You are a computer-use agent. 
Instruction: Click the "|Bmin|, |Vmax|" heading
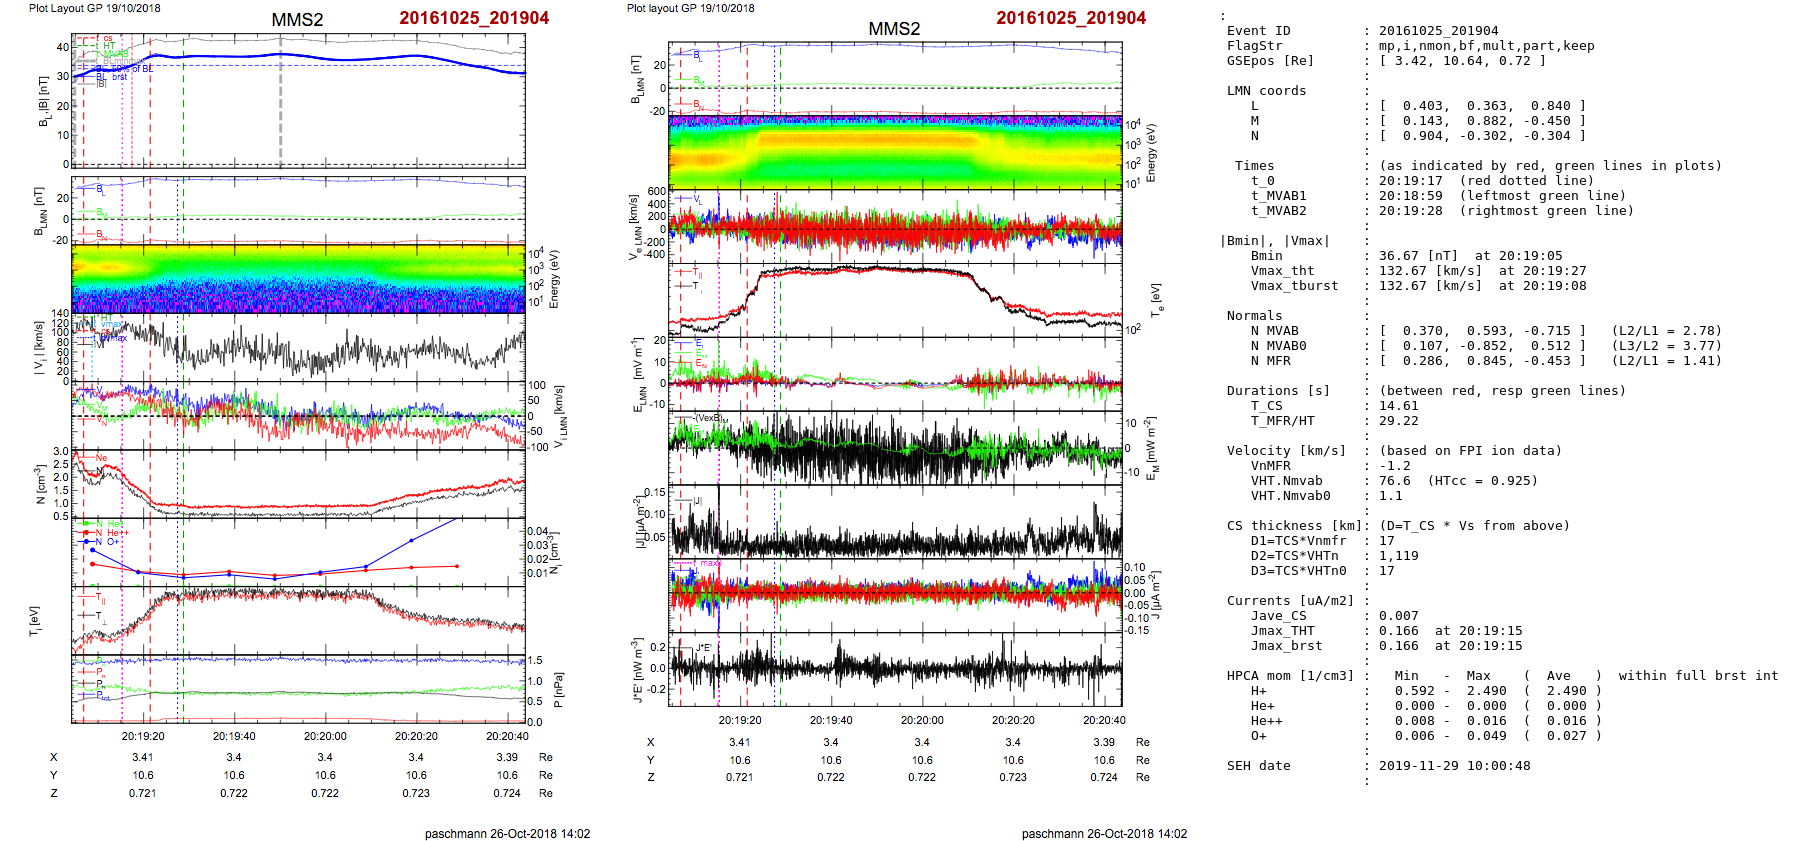pyautogui.click(x=1275, y=241)
